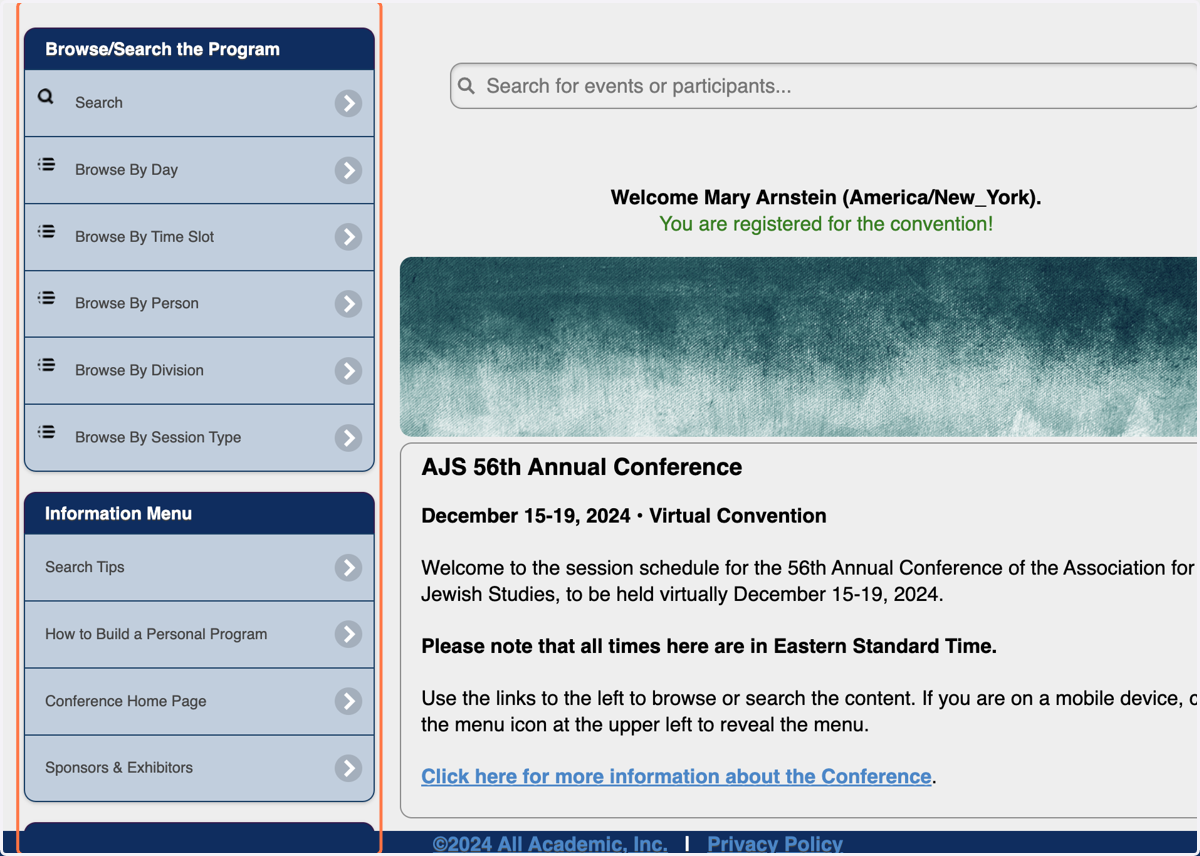Click the Eastern Standard Time note
1200x856 pixels.
(709, 646)
